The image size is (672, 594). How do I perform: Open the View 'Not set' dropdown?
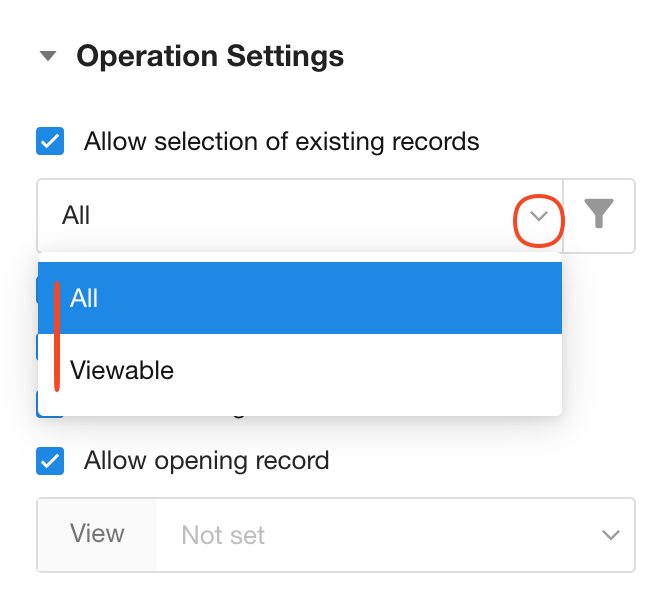click(x=395, y=535)
